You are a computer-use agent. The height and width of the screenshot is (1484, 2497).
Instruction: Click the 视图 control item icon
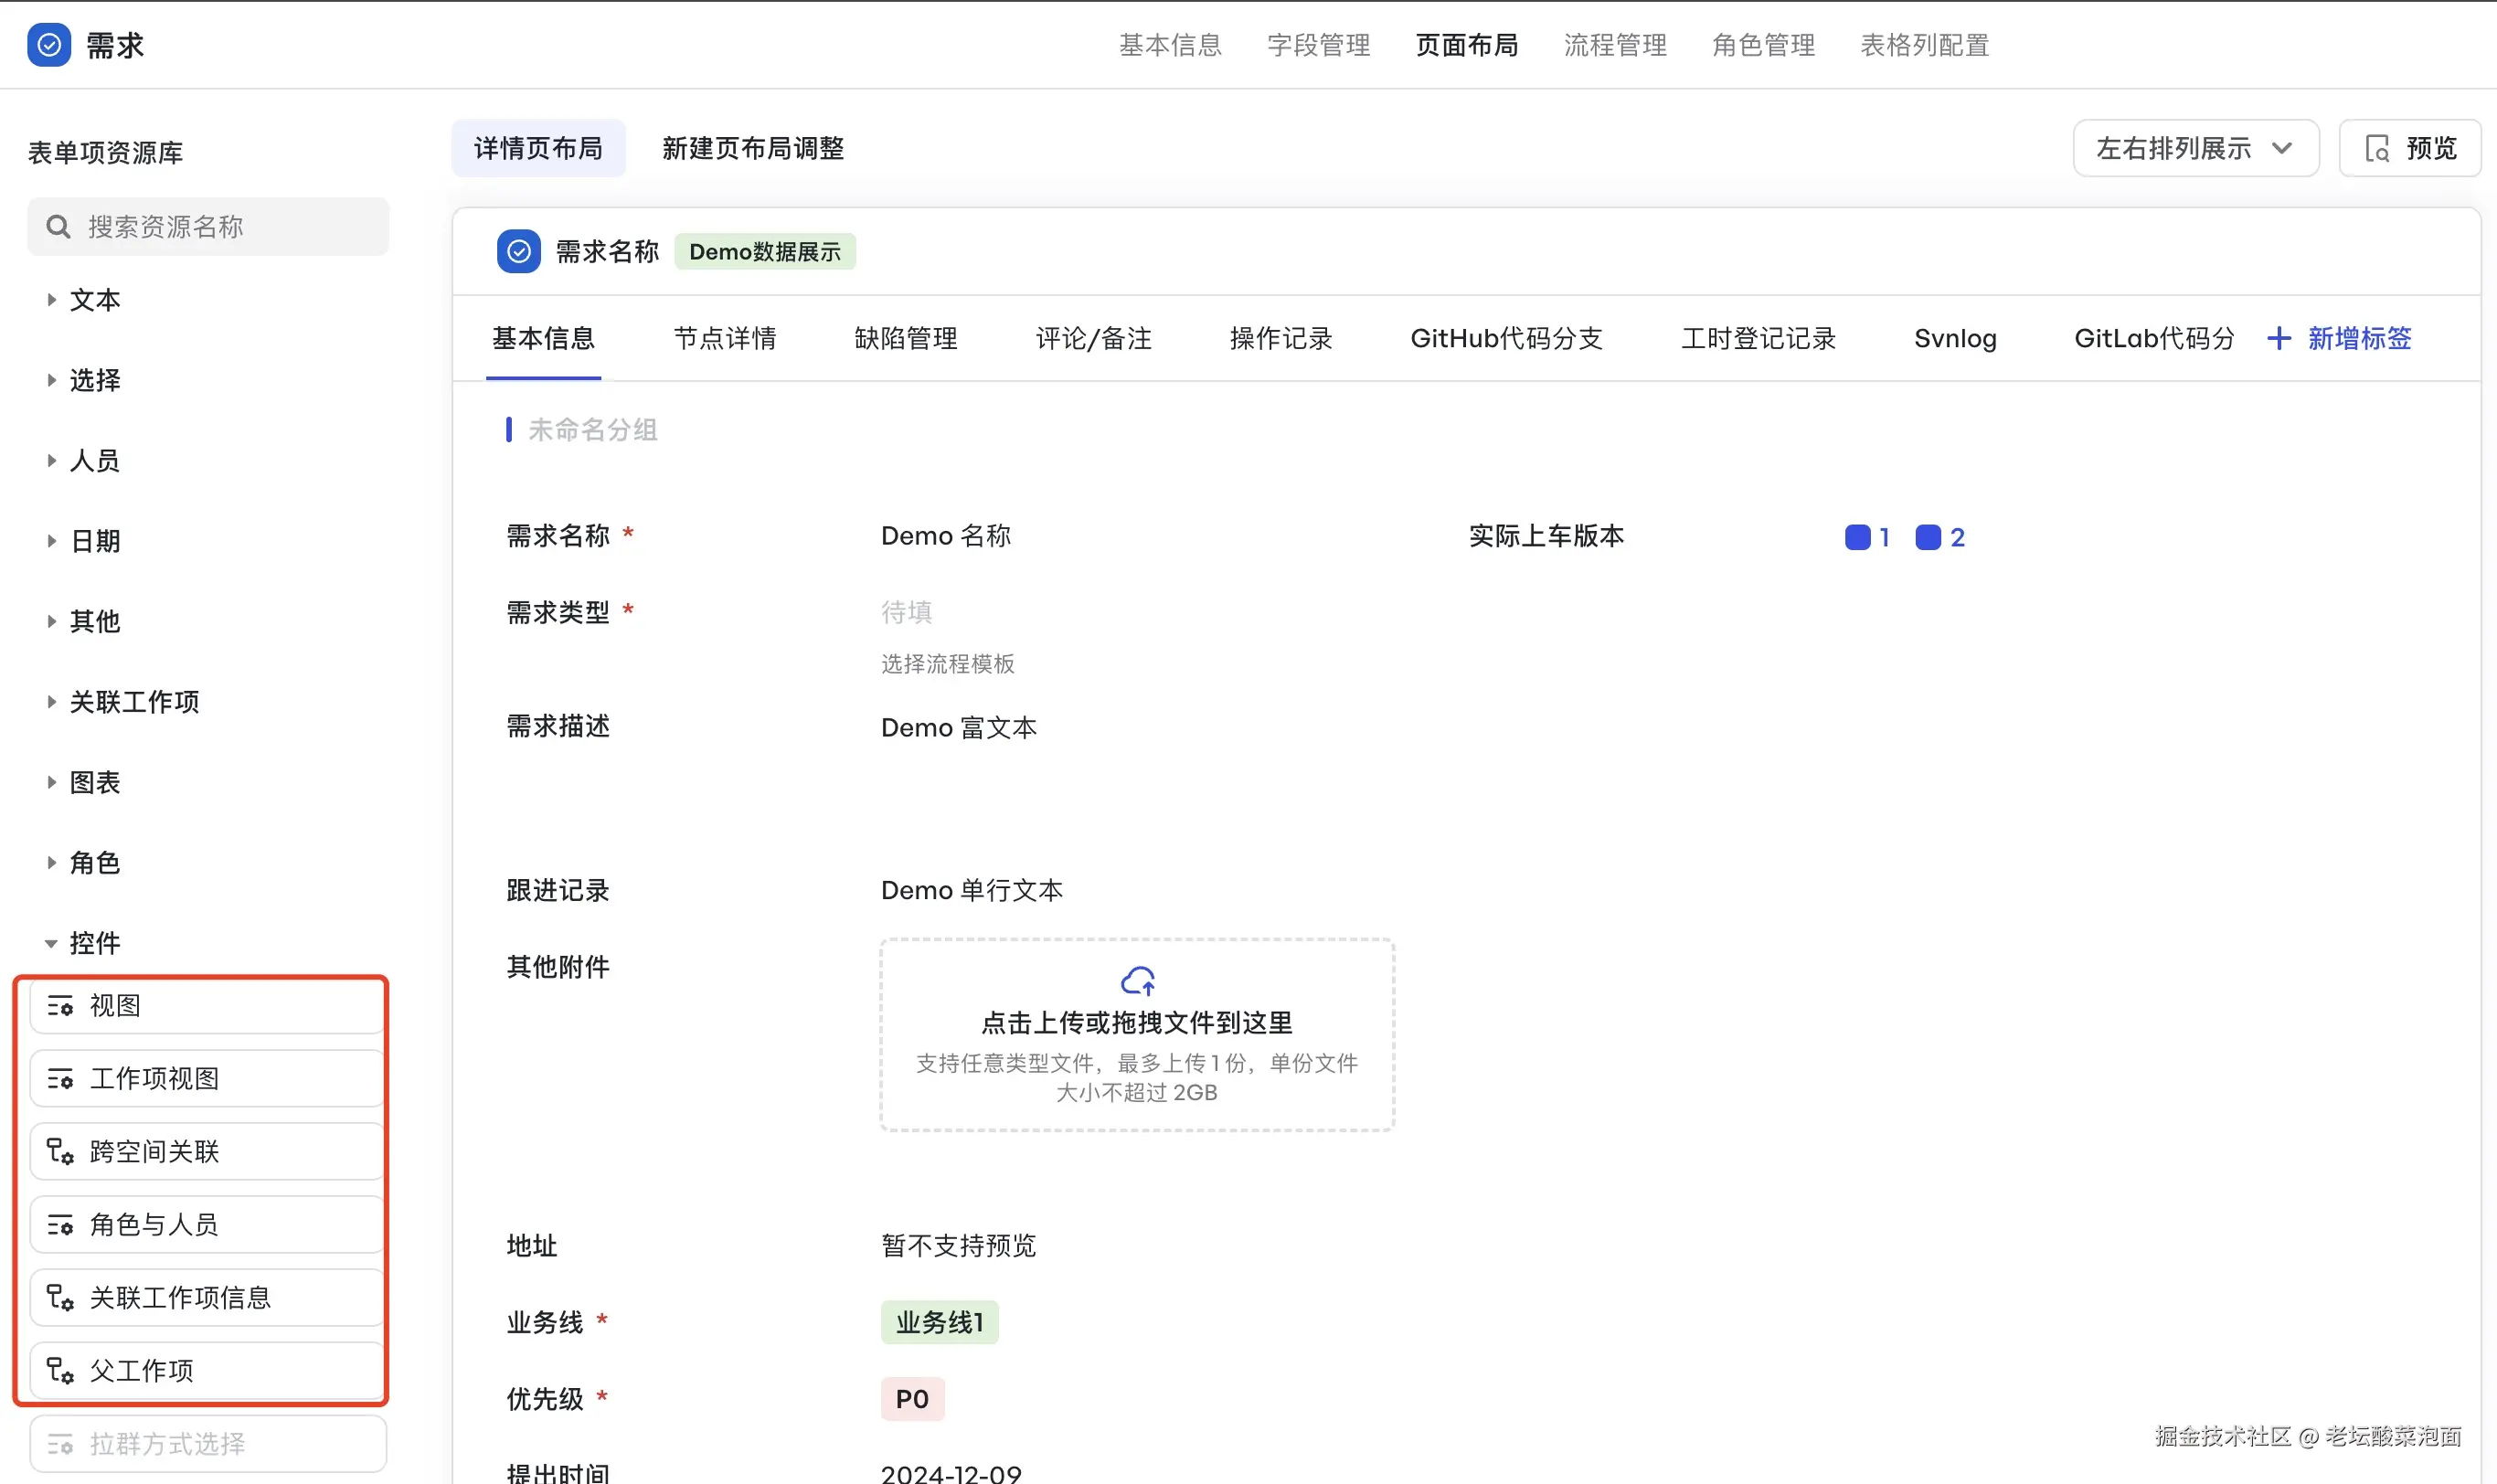tap(60, 1006)
